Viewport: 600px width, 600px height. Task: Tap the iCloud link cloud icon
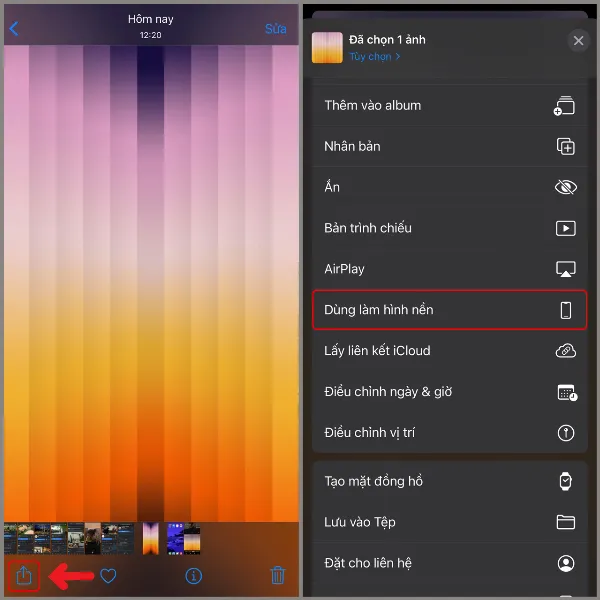(565, 351)
